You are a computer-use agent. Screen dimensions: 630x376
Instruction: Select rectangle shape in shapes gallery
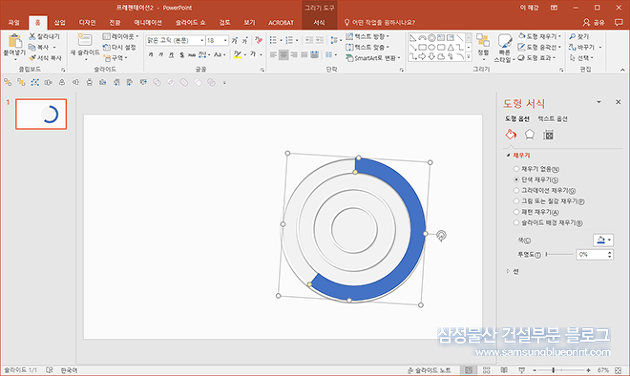(x=422, y=47)
